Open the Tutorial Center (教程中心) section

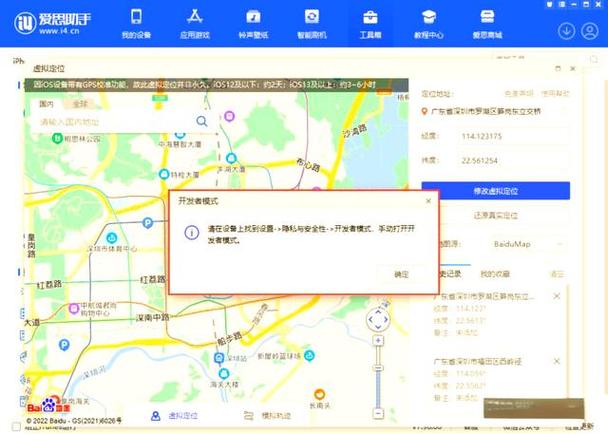[429, 24]
